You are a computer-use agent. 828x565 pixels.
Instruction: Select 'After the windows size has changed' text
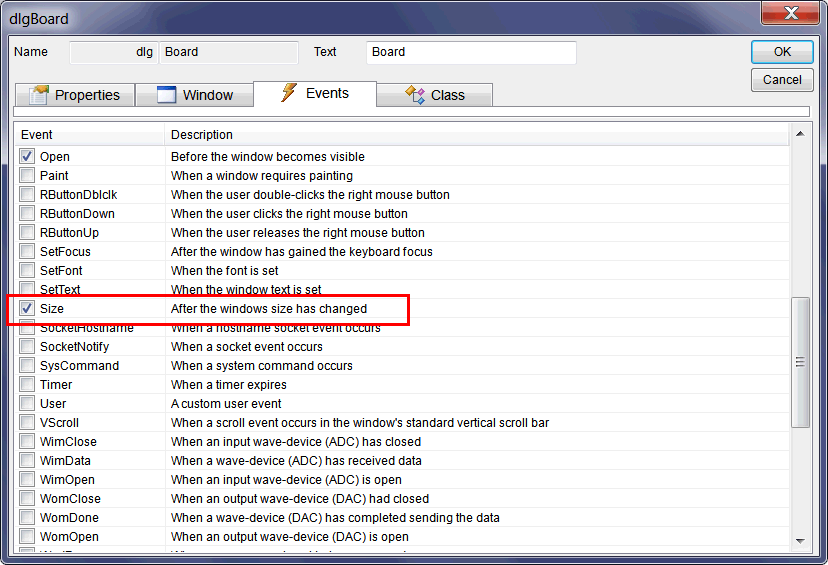pos(269,309)
